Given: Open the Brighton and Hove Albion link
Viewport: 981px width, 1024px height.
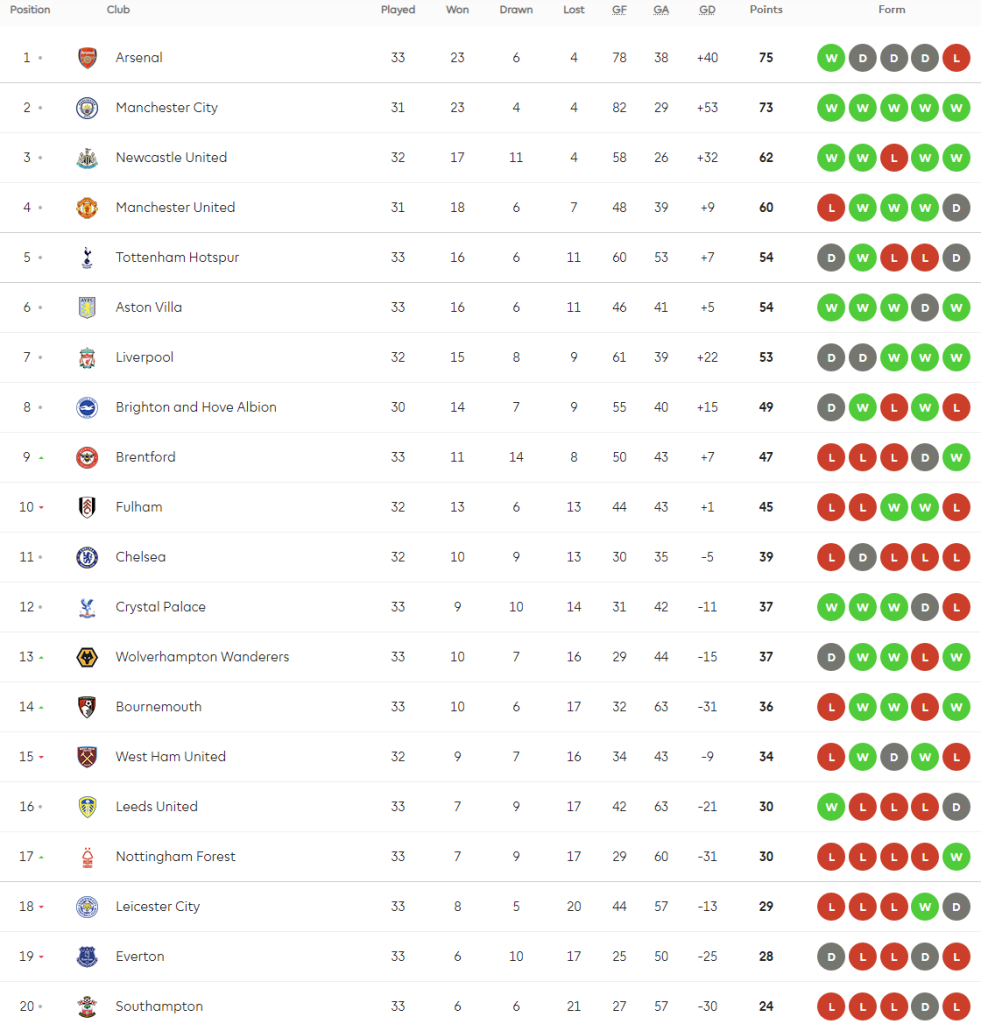Looking at the screenshot, I should click(x=196, y=407).
